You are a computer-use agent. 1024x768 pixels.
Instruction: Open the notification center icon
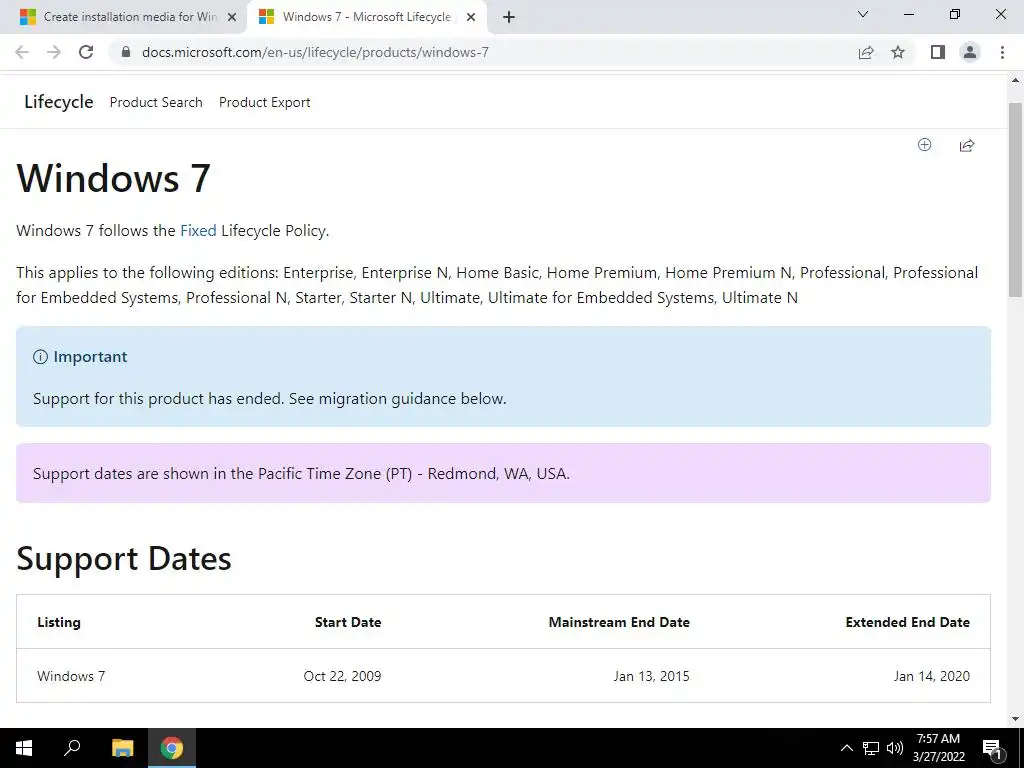point(992,749)
